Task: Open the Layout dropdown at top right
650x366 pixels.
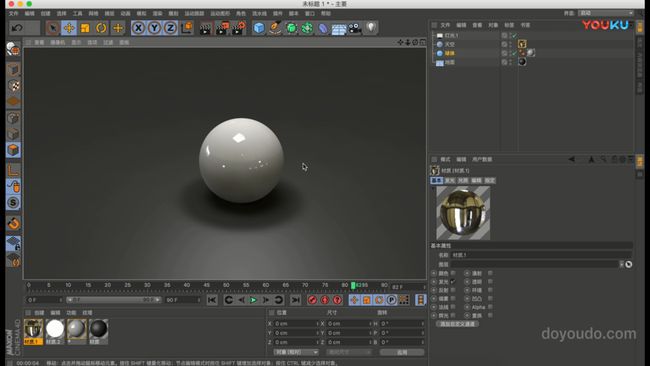Action: [x=606, y=13]
